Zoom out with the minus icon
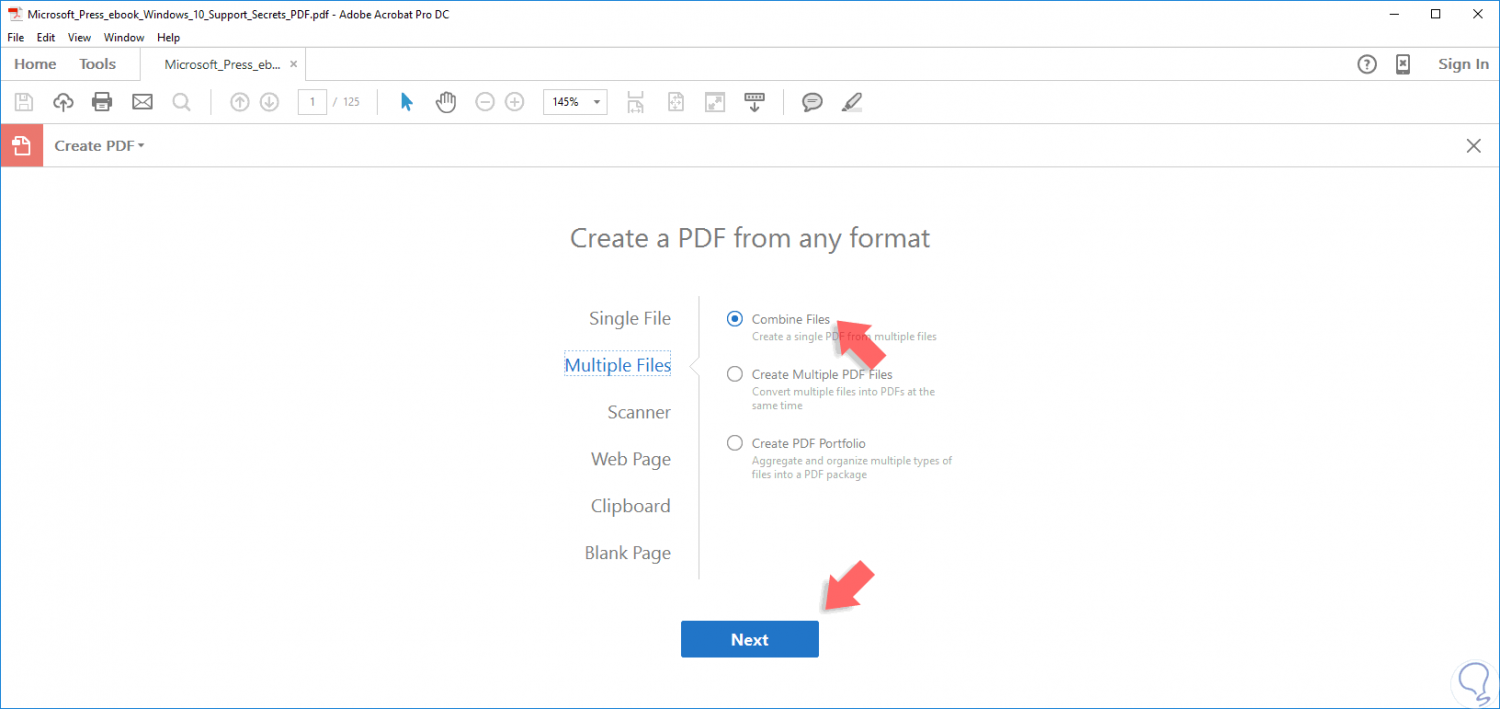Viewport: 1500px width, 709px height. coord(485,102)
